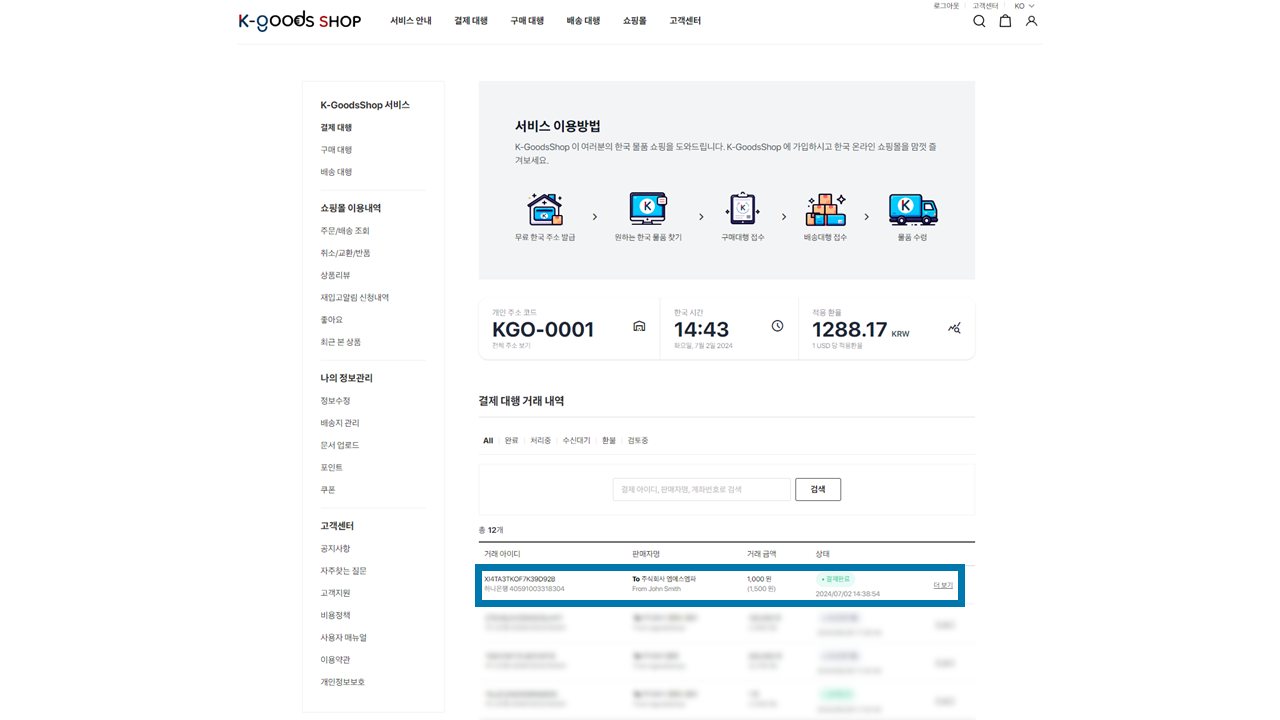Open the user account profile icon
Image resolution: width=1280 pixels, height=720 pixels.
(x=1031, y=21)
